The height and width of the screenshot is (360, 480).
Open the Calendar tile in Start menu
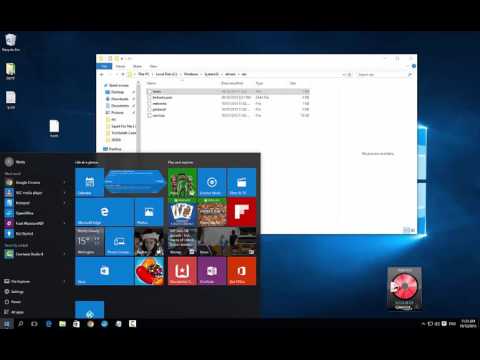pos(89,182)
